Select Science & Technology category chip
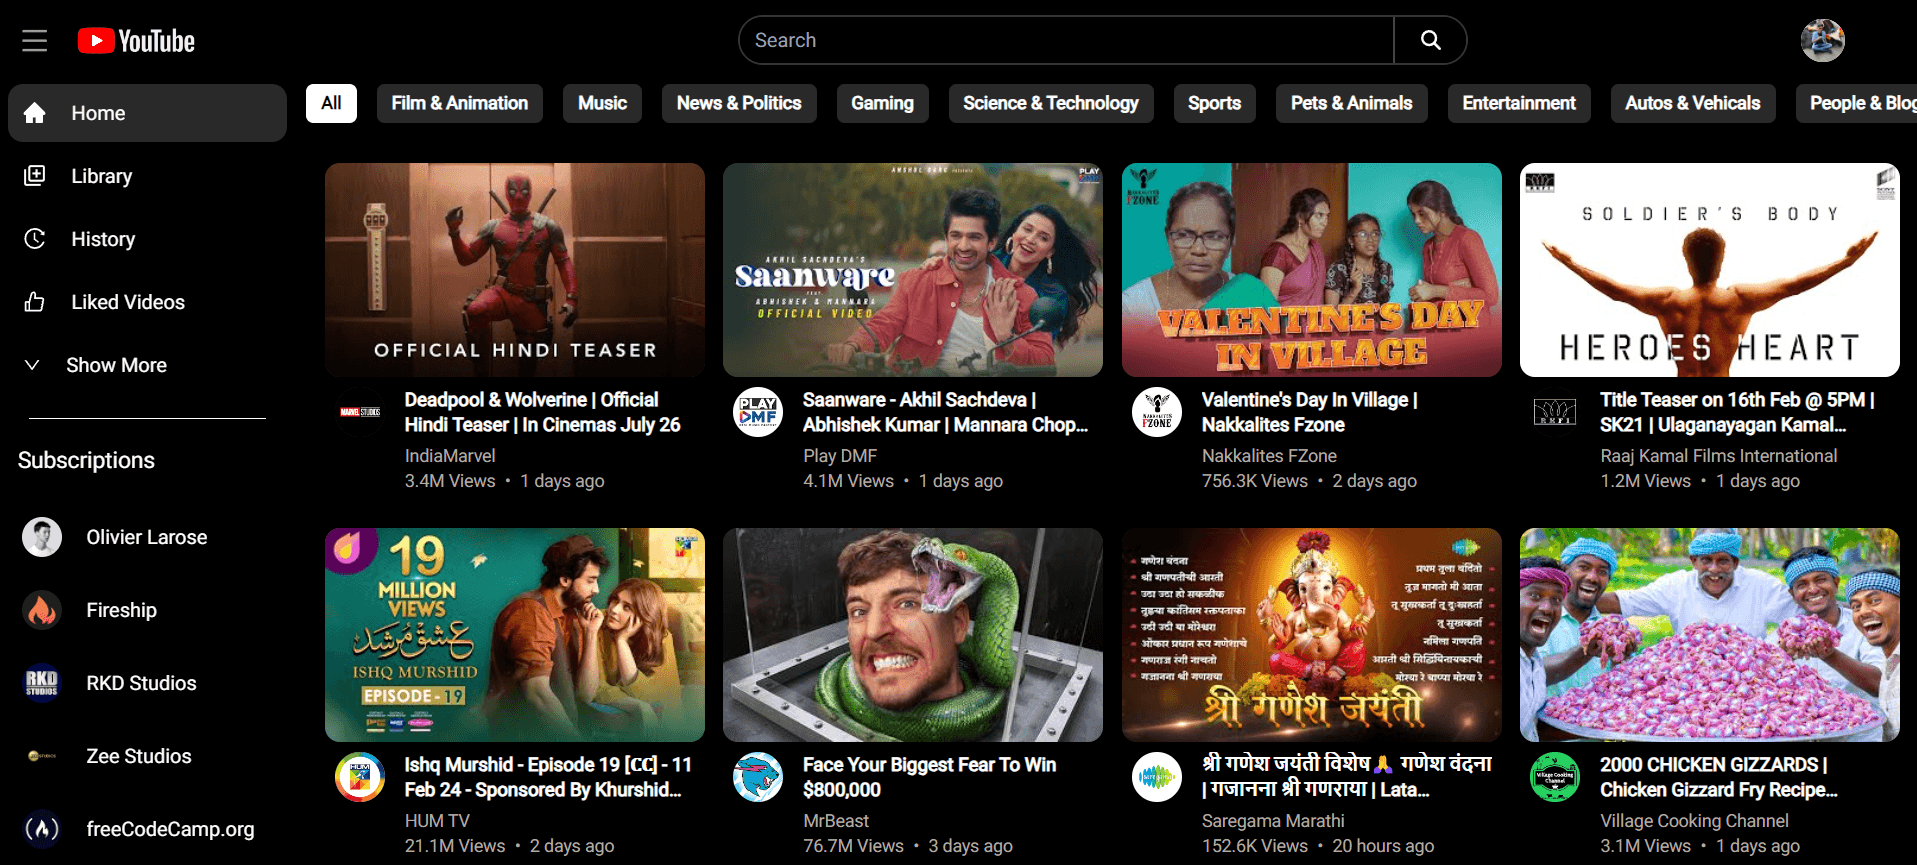This screenshot has width=1917, height=865. coord(1051,103)
